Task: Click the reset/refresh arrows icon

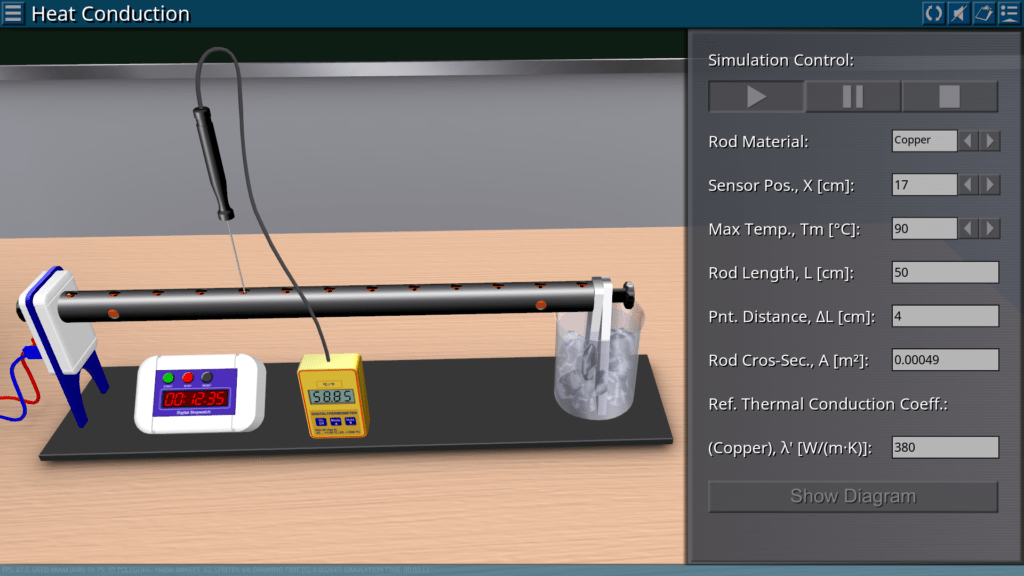Action: coord(933,13)
